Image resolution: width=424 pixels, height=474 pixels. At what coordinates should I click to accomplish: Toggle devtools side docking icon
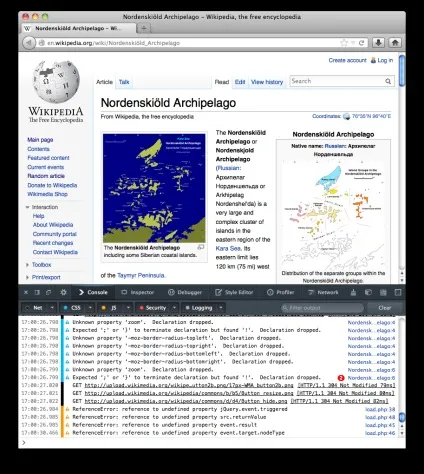(37, 292)
